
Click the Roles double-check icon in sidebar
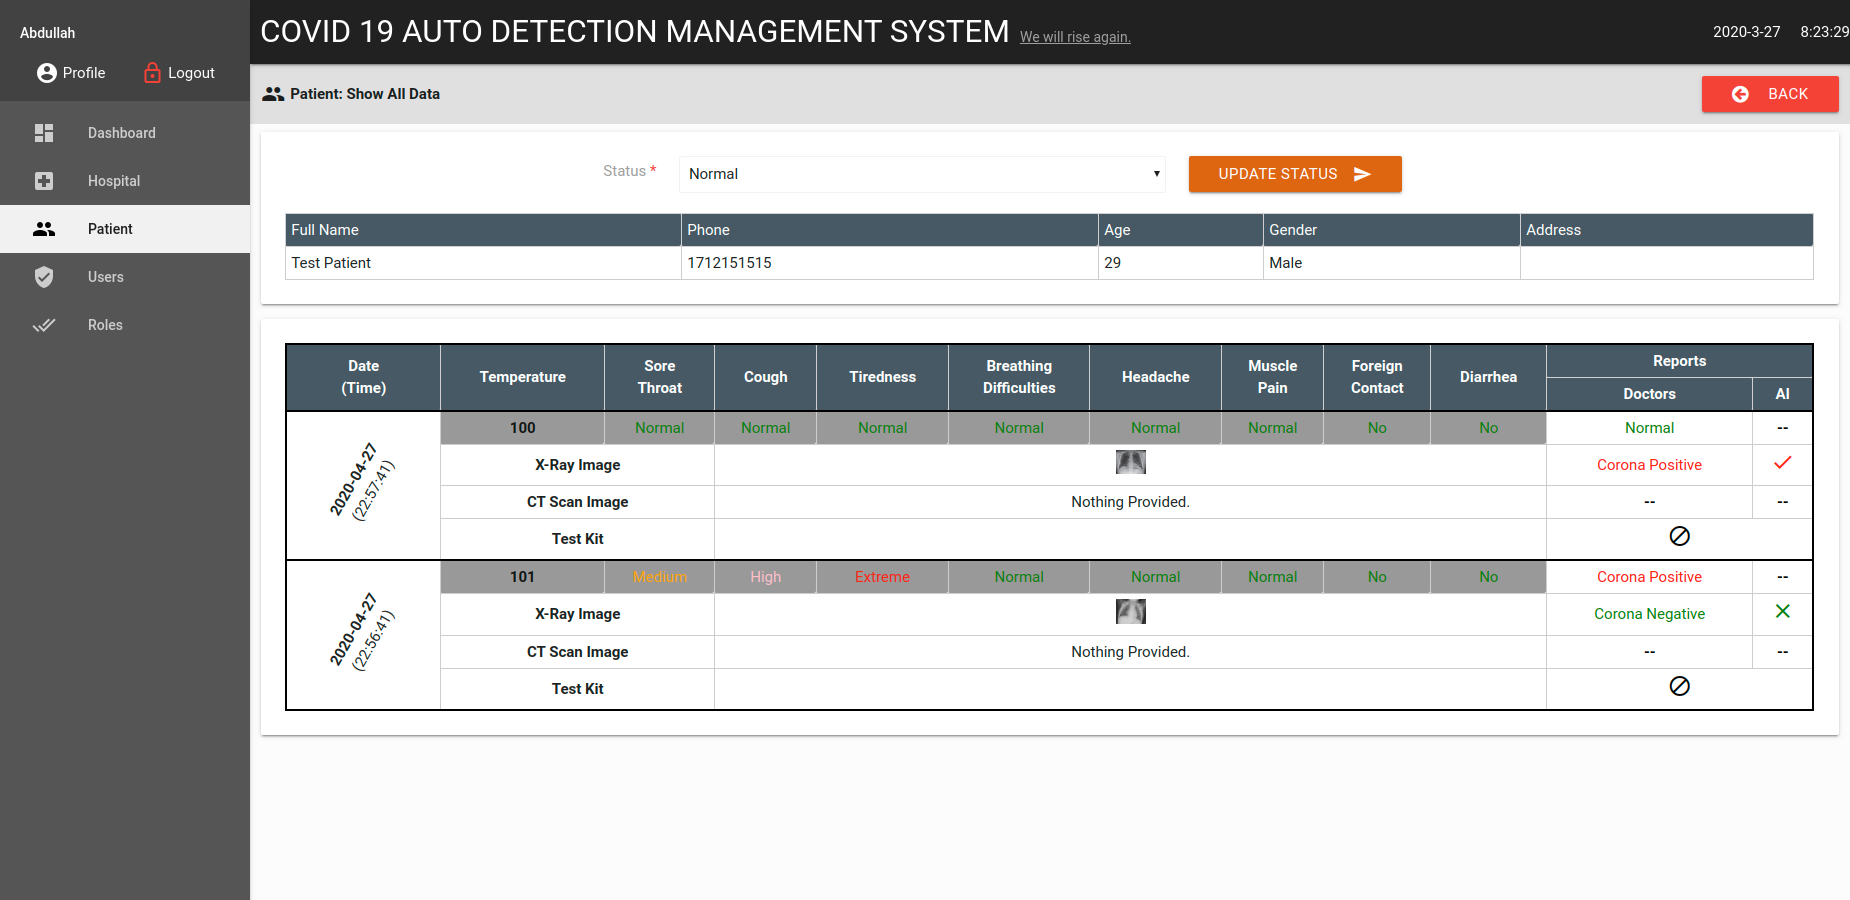point(44,325)
